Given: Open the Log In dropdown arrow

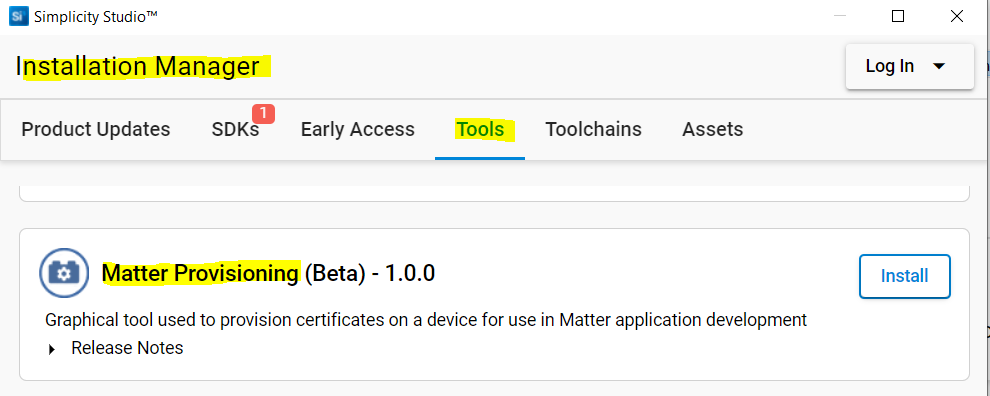Looking at the screenshot, I should pyautogui.click(x=939, y=66).
